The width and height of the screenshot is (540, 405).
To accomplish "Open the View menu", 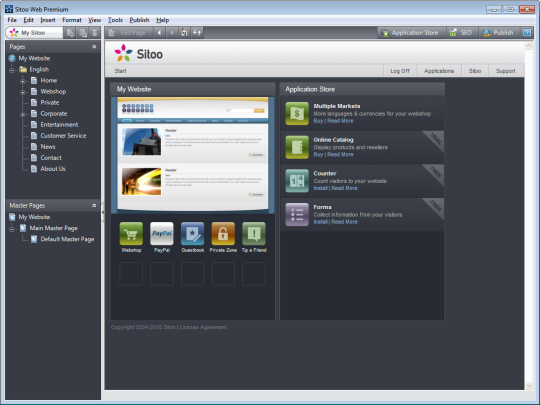I will 94,20.
